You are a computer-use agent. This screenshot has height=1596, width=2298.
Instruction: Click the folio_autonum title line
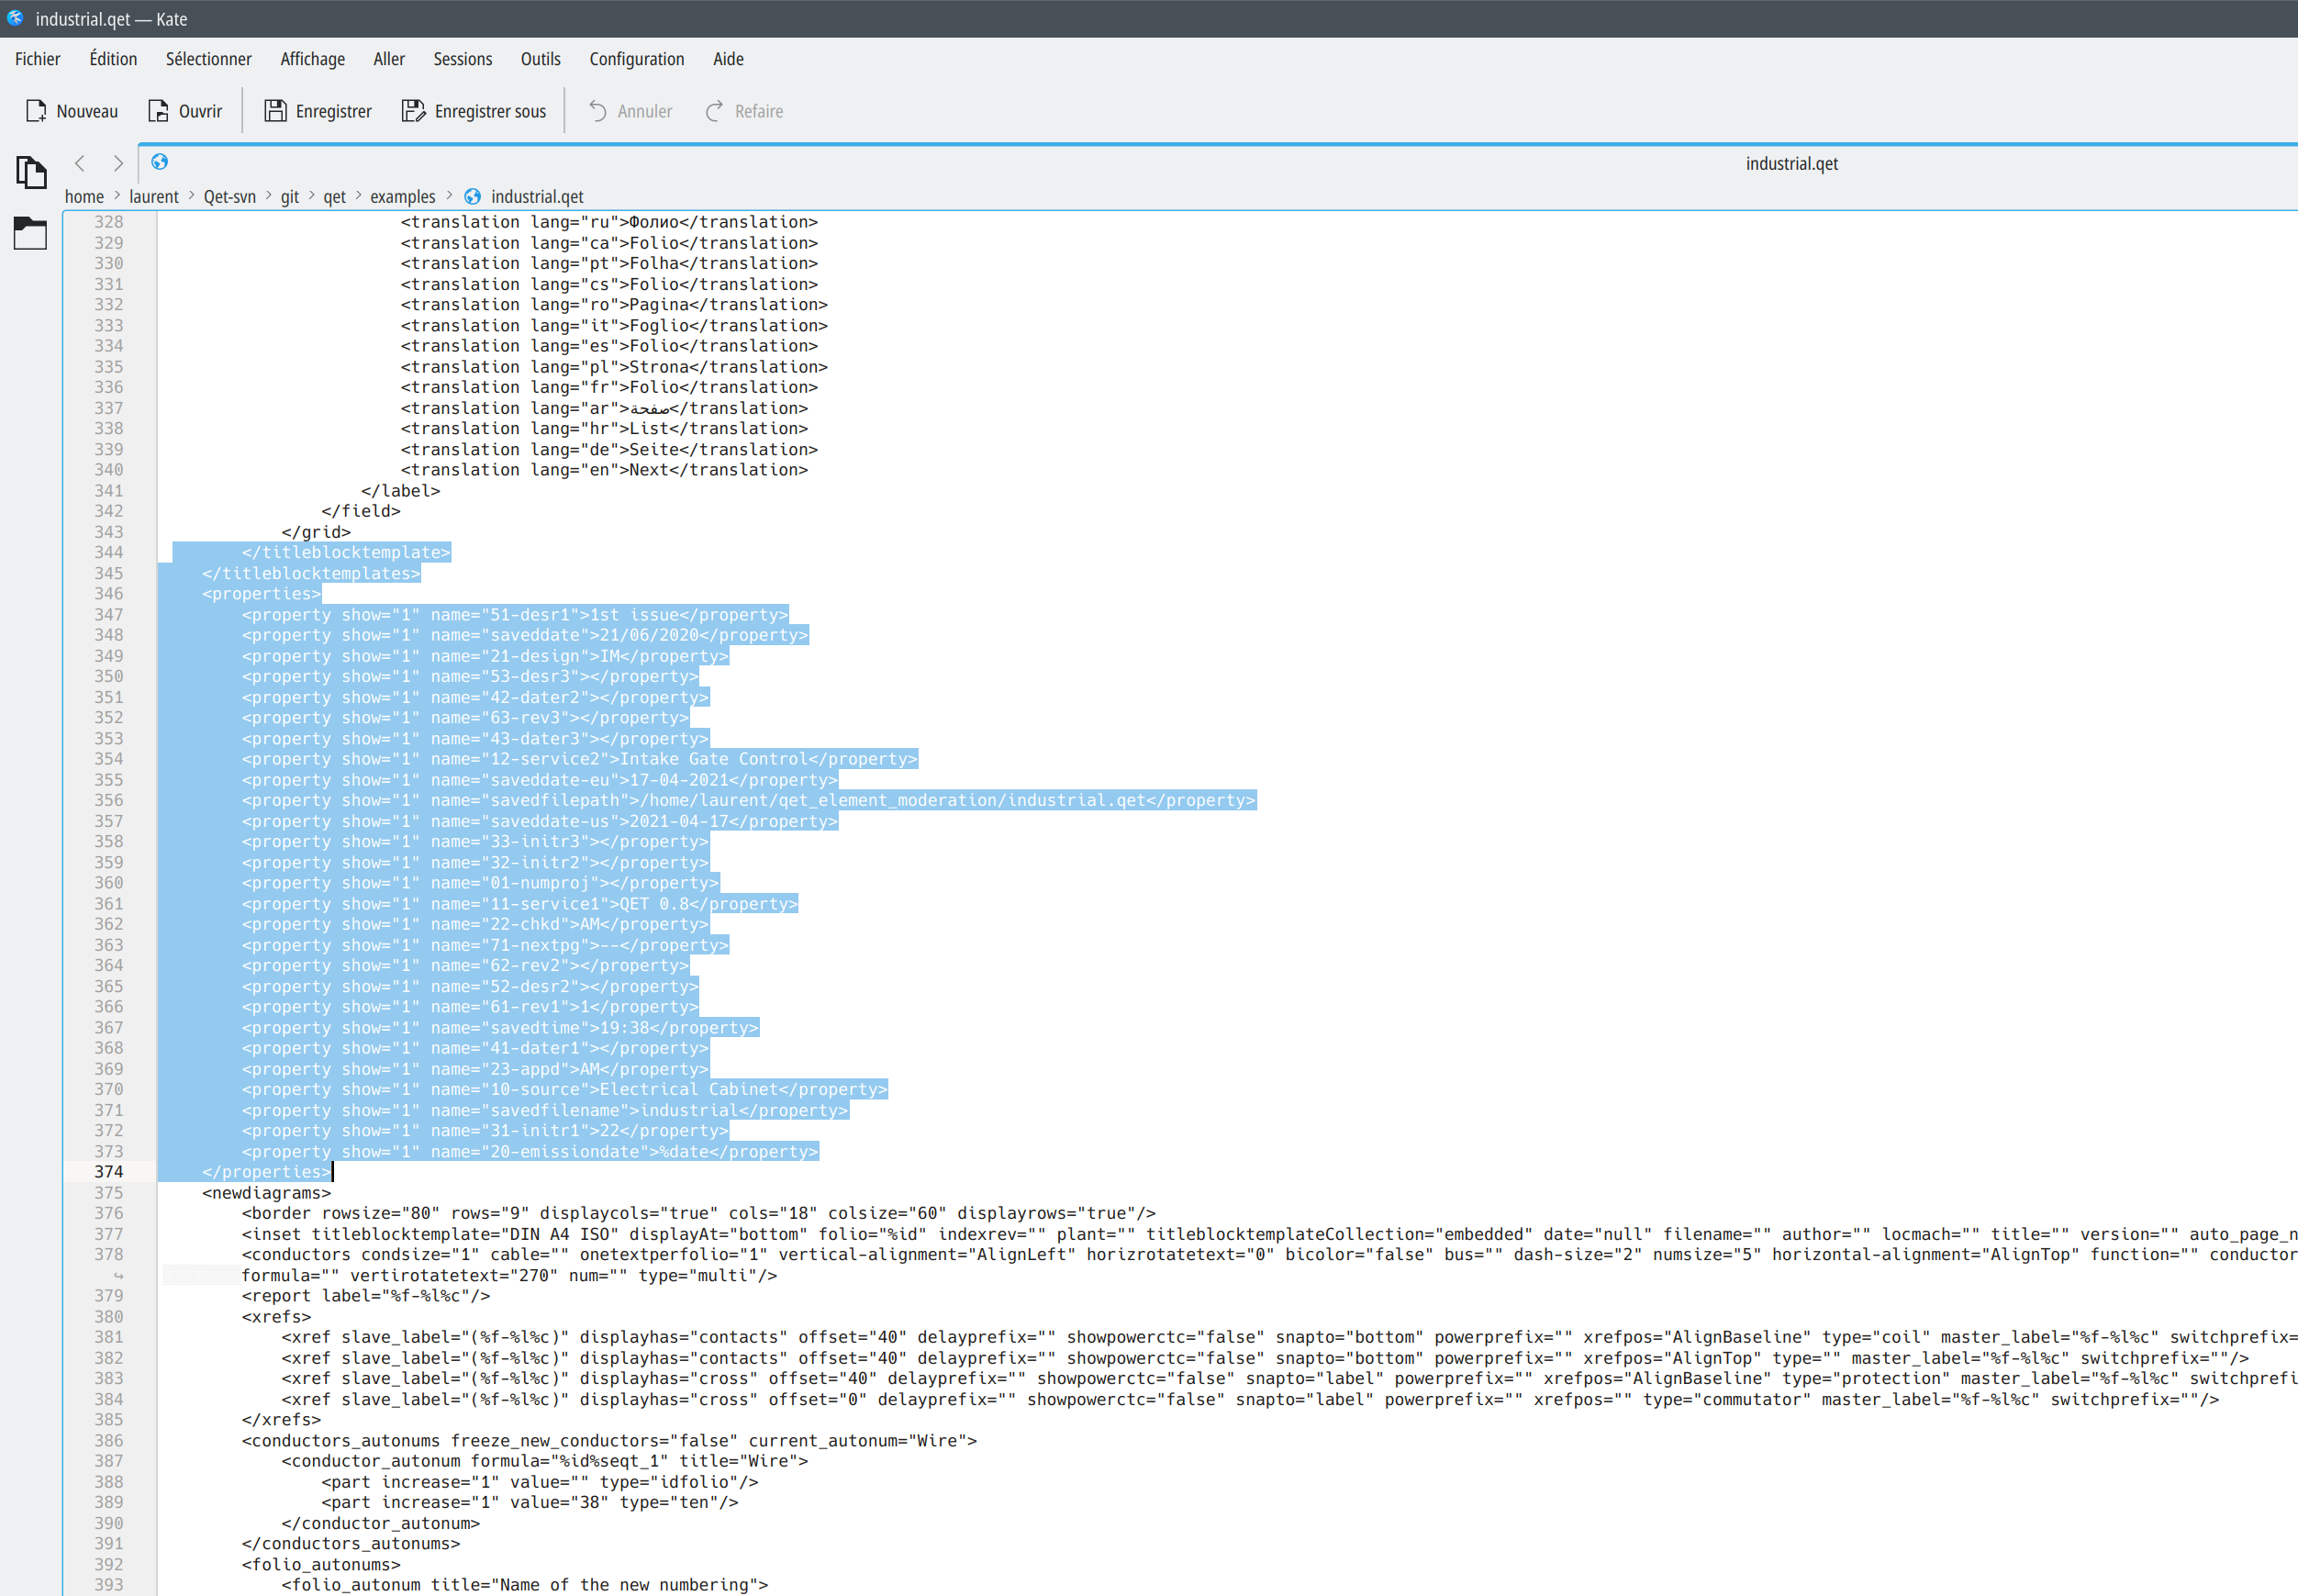(524, 1585)
